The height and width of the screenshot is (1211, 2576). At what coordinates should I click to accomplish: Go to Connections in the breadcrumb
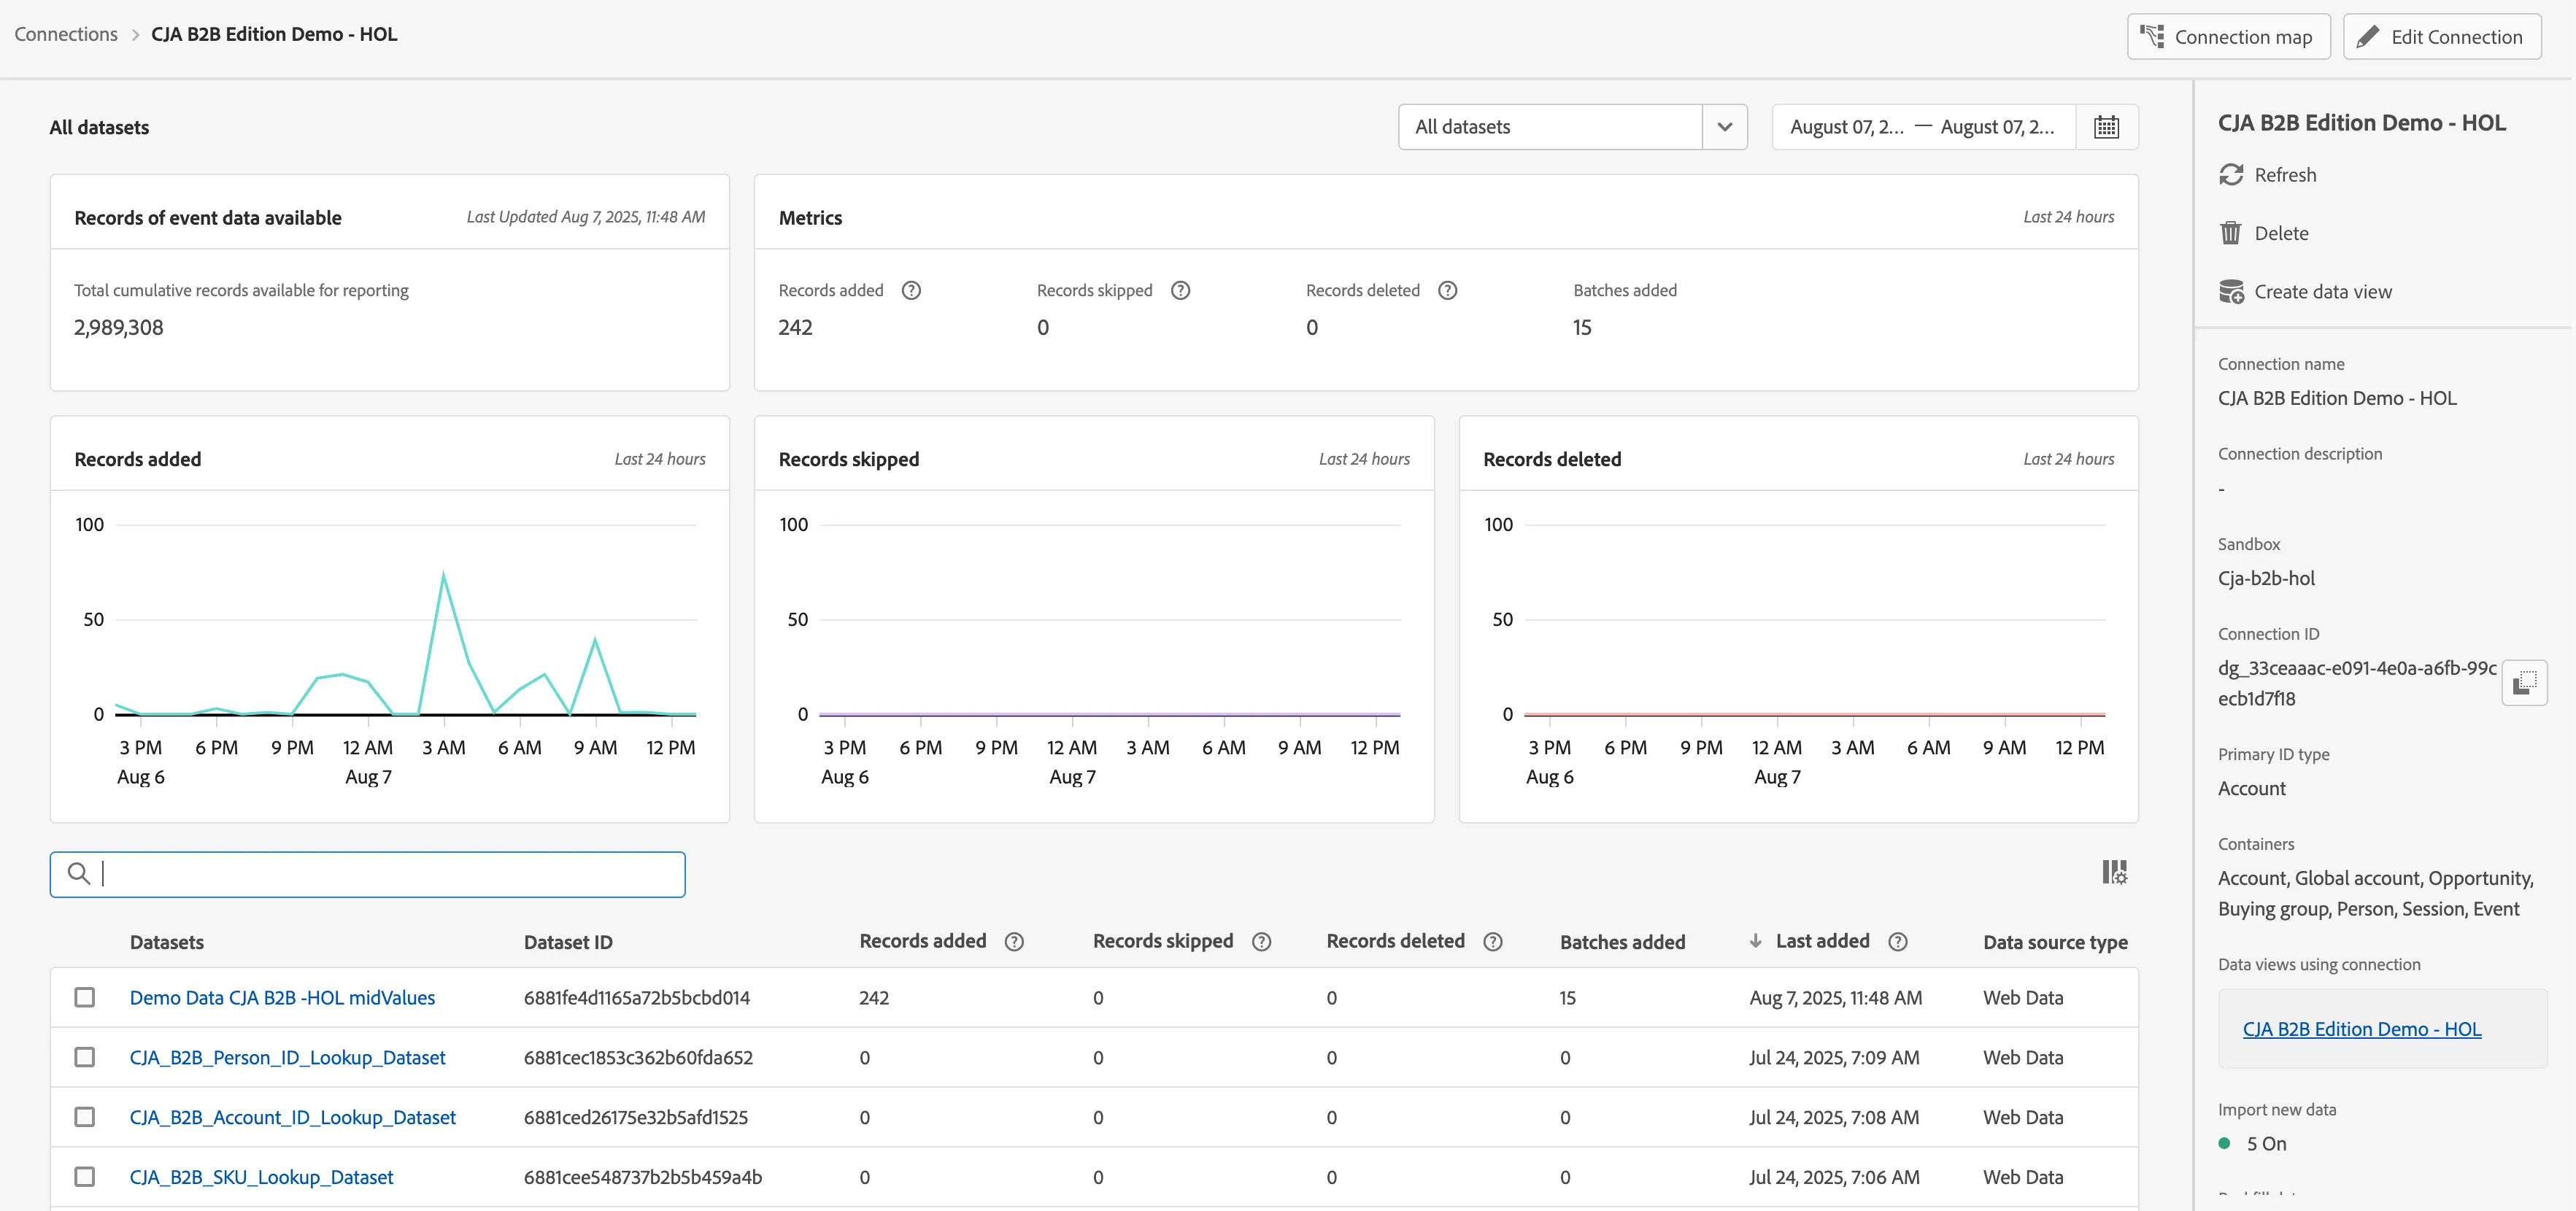66,35
